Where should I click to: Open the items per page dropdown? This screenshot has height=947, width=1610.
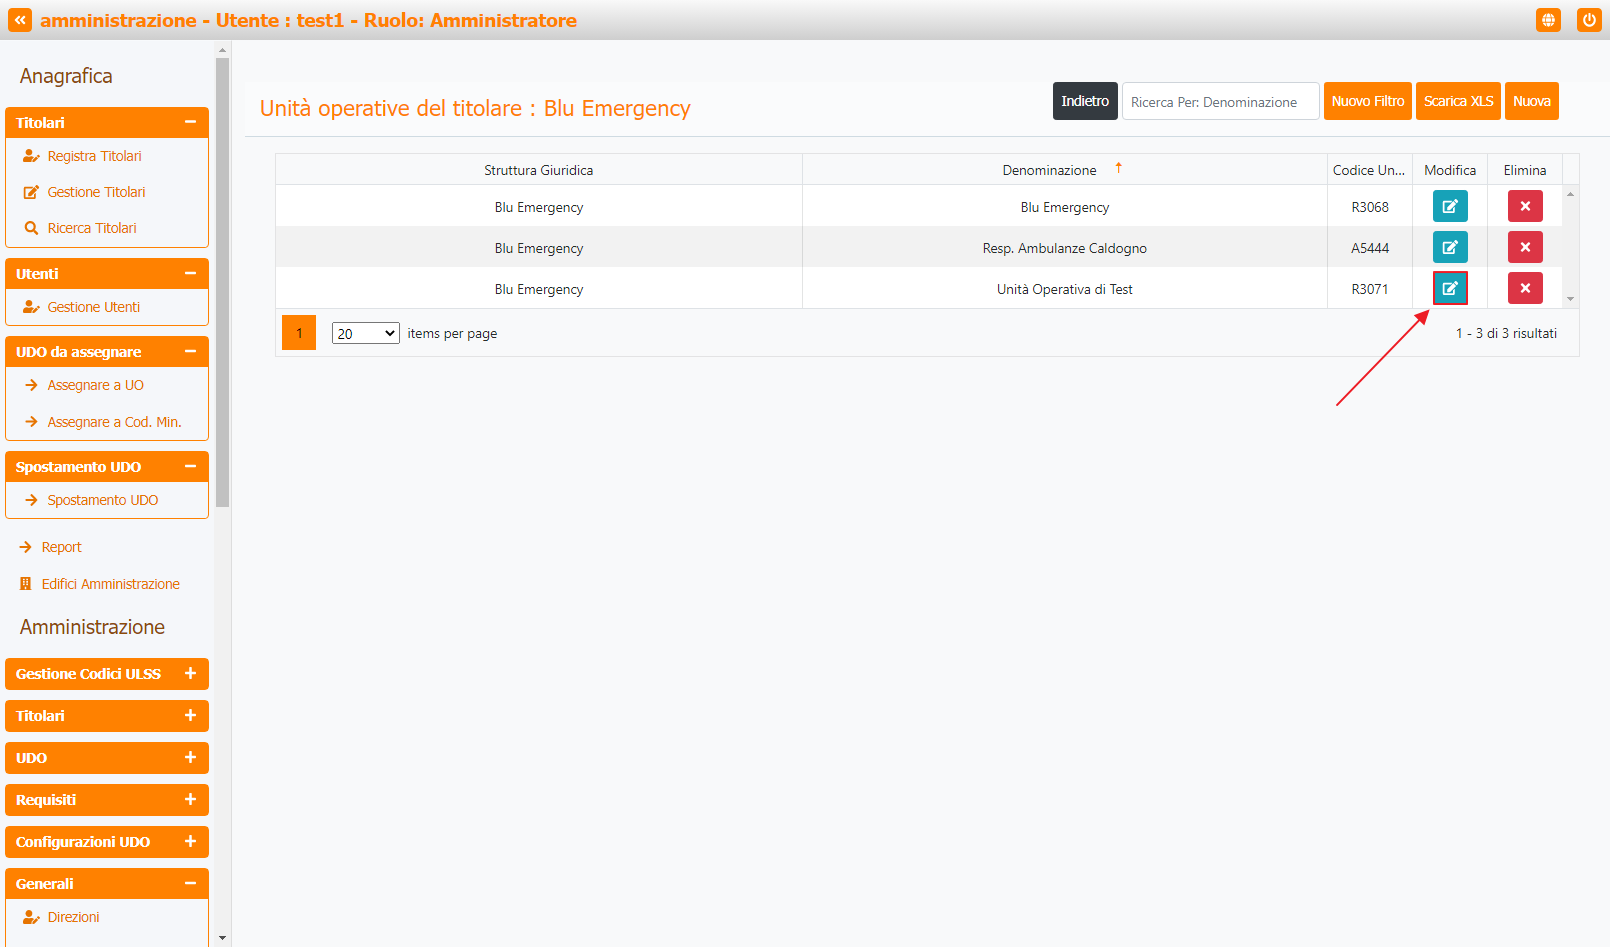pyautogui.click(x=365, y=333)
